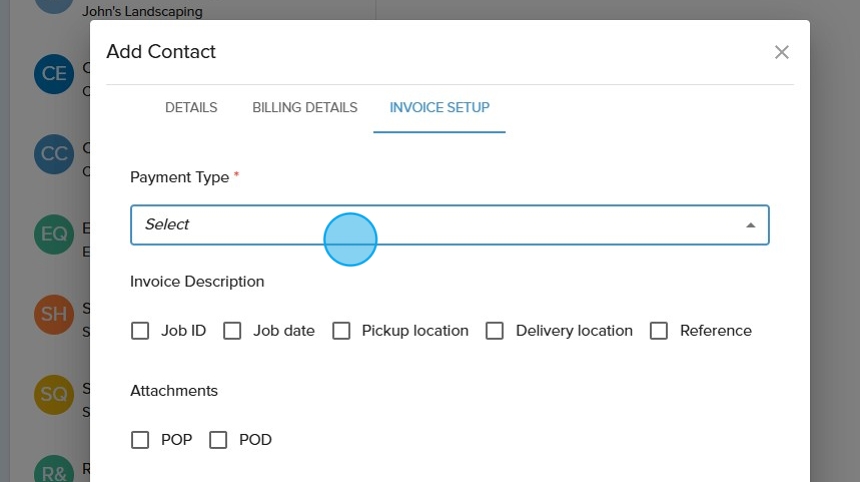
Task: Close the Add Contact dialog
Action: pos(782,52)
